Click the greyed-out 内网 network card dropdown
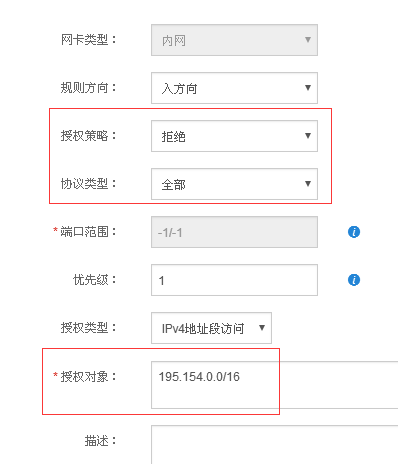This screenshot has width=398, height=464. (x=234, y=40)
